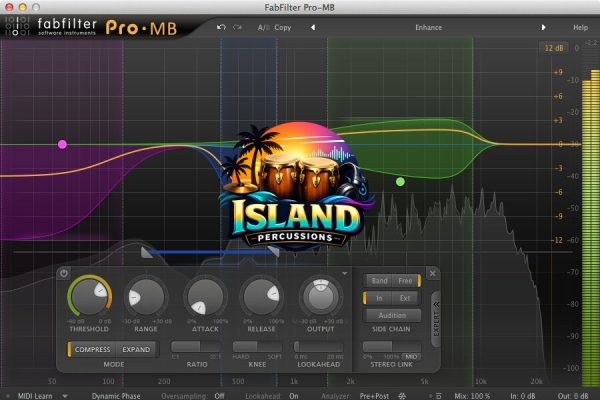Viewport: 600px width, 400px height.
Task: Click the MIDI Learn button
Action: (x=35, y=396)
